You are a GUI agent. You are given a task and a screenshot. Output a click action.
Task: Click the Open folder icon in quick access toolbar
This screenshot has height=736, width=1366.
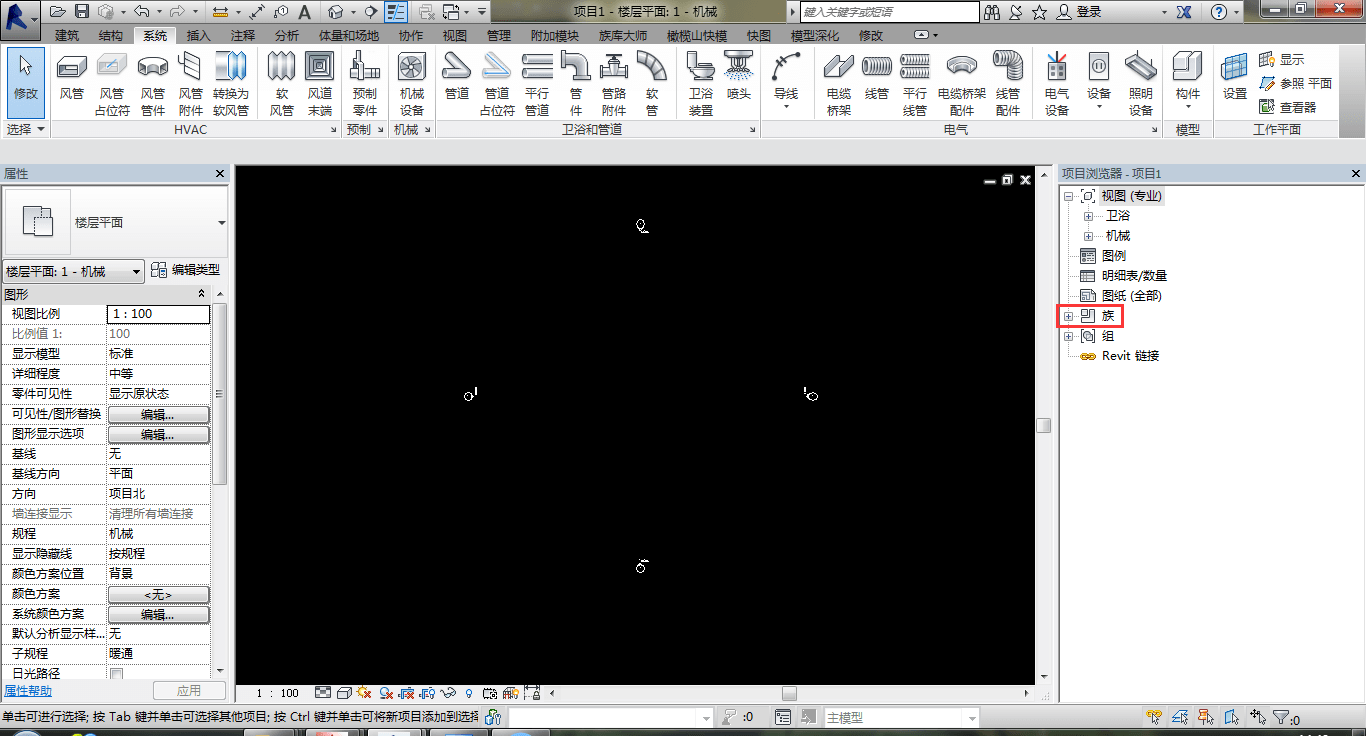[58, 12]
